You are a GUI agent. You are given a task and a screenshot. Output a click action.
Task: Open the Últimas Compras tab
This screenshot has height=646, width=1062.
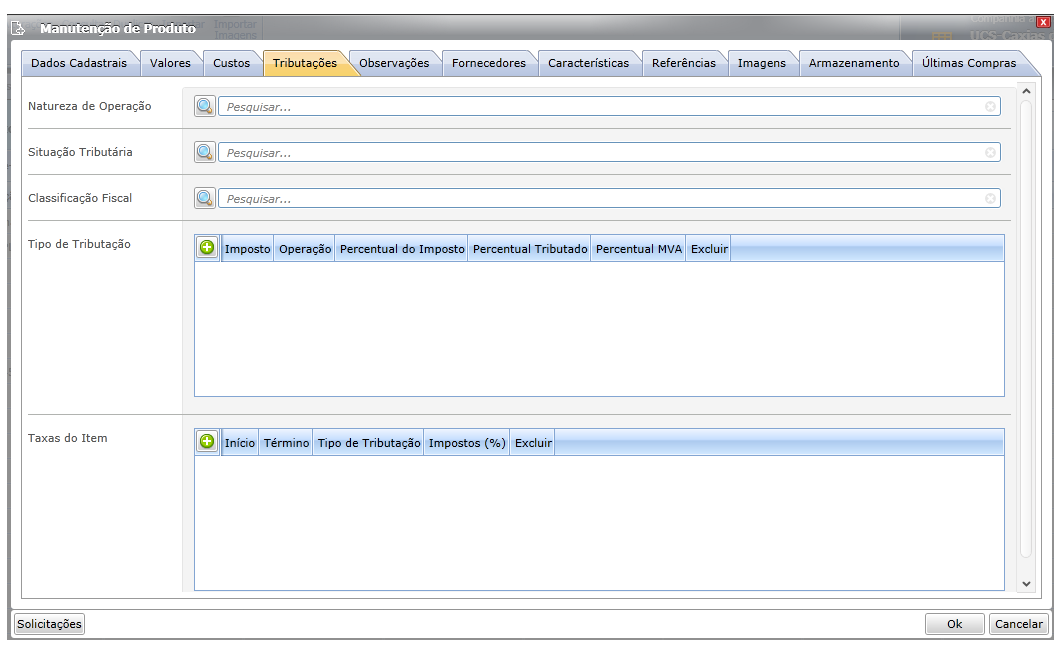pos(969,63)
